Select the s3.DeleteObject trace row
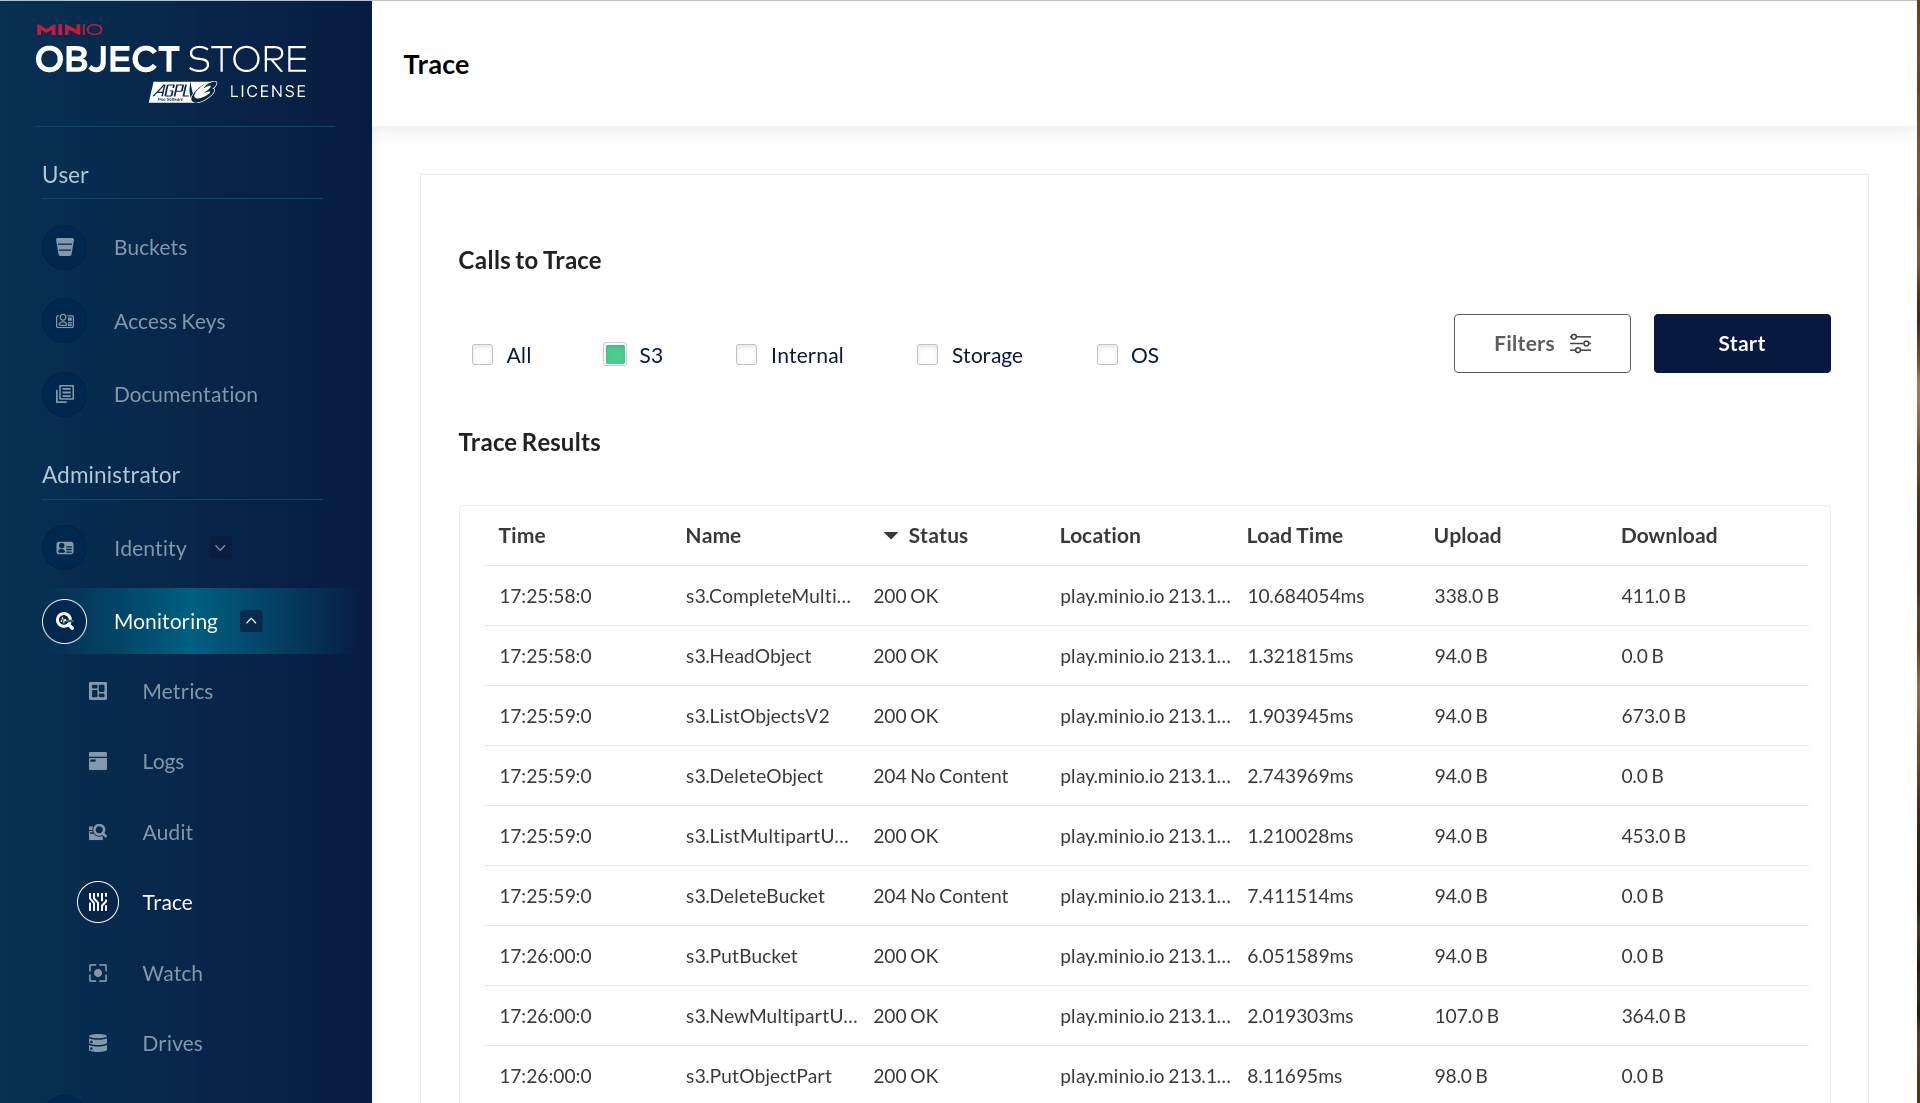The image size is (1920, 1103). click(x=1146, y=776)
